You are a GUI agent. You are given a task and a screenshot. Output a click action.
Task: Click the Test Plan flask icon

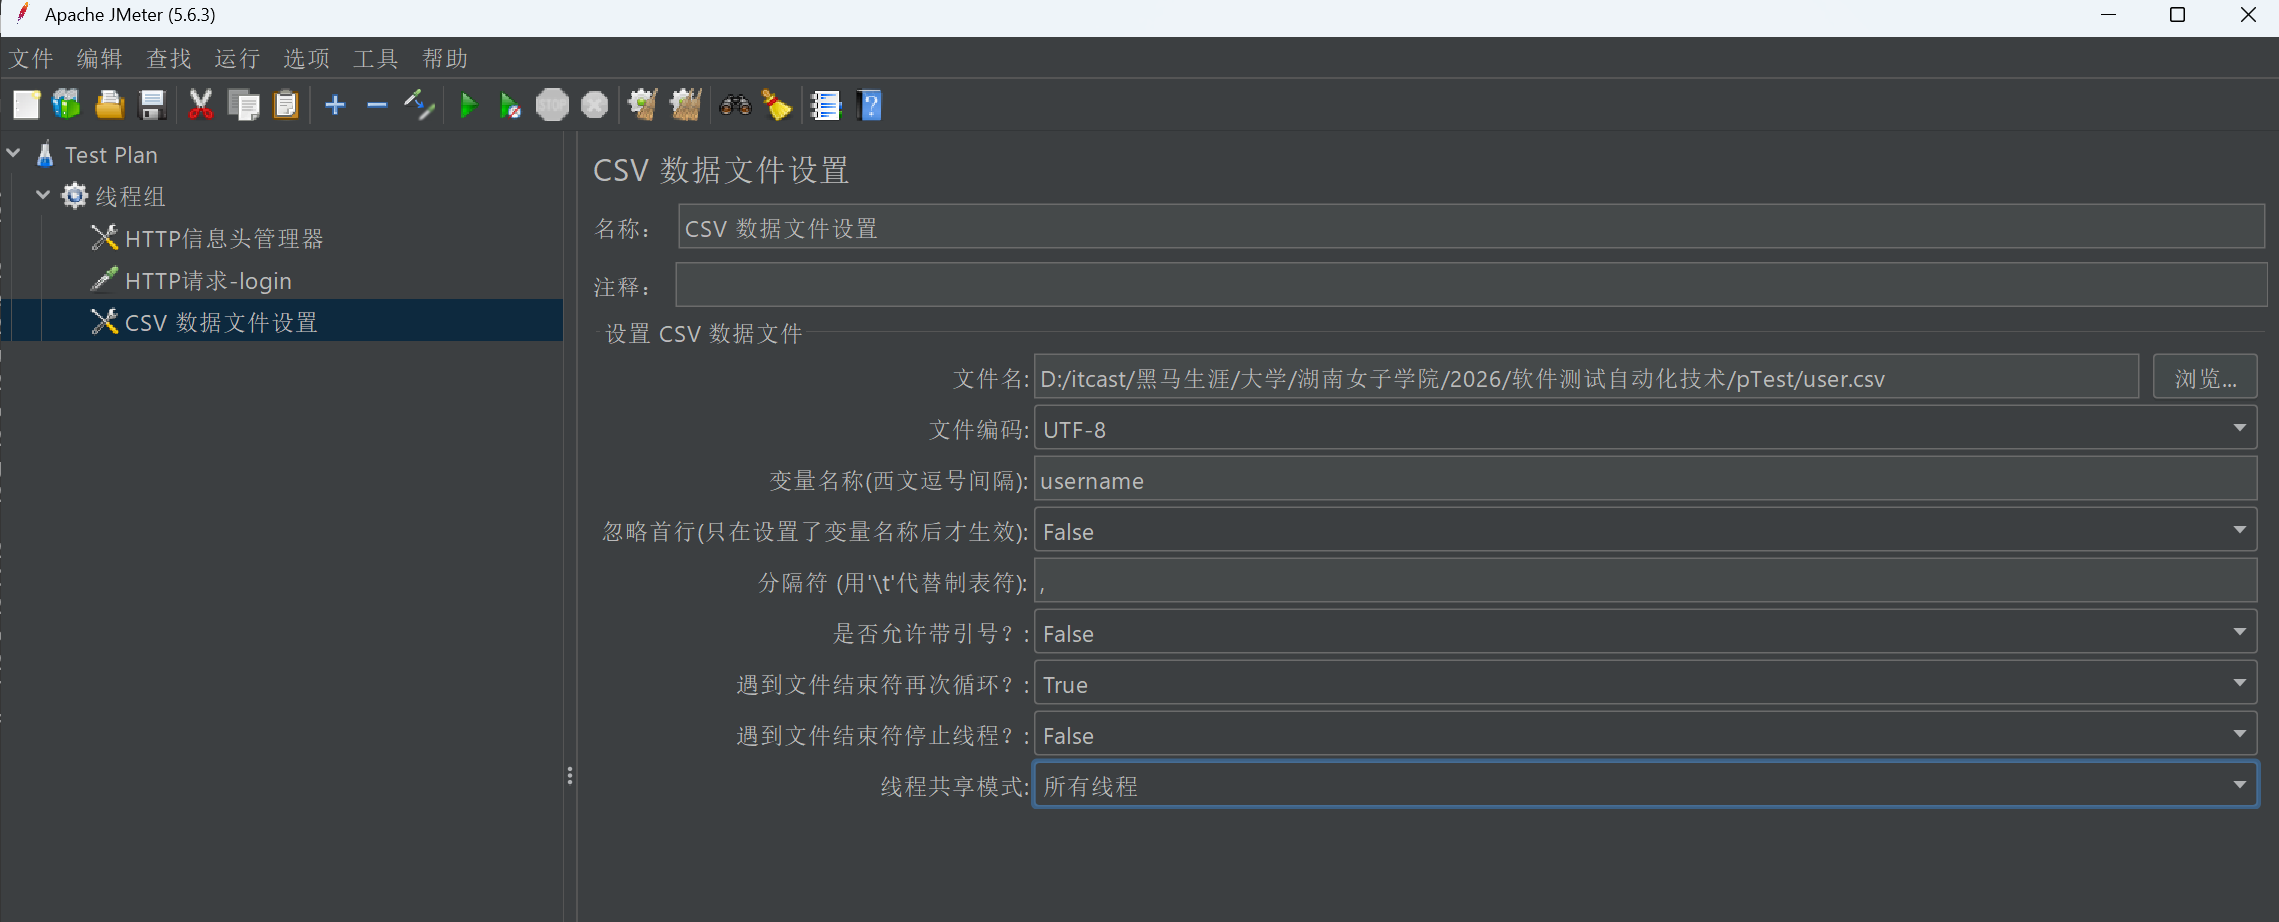pyautogui.click(x=45, y=154)
